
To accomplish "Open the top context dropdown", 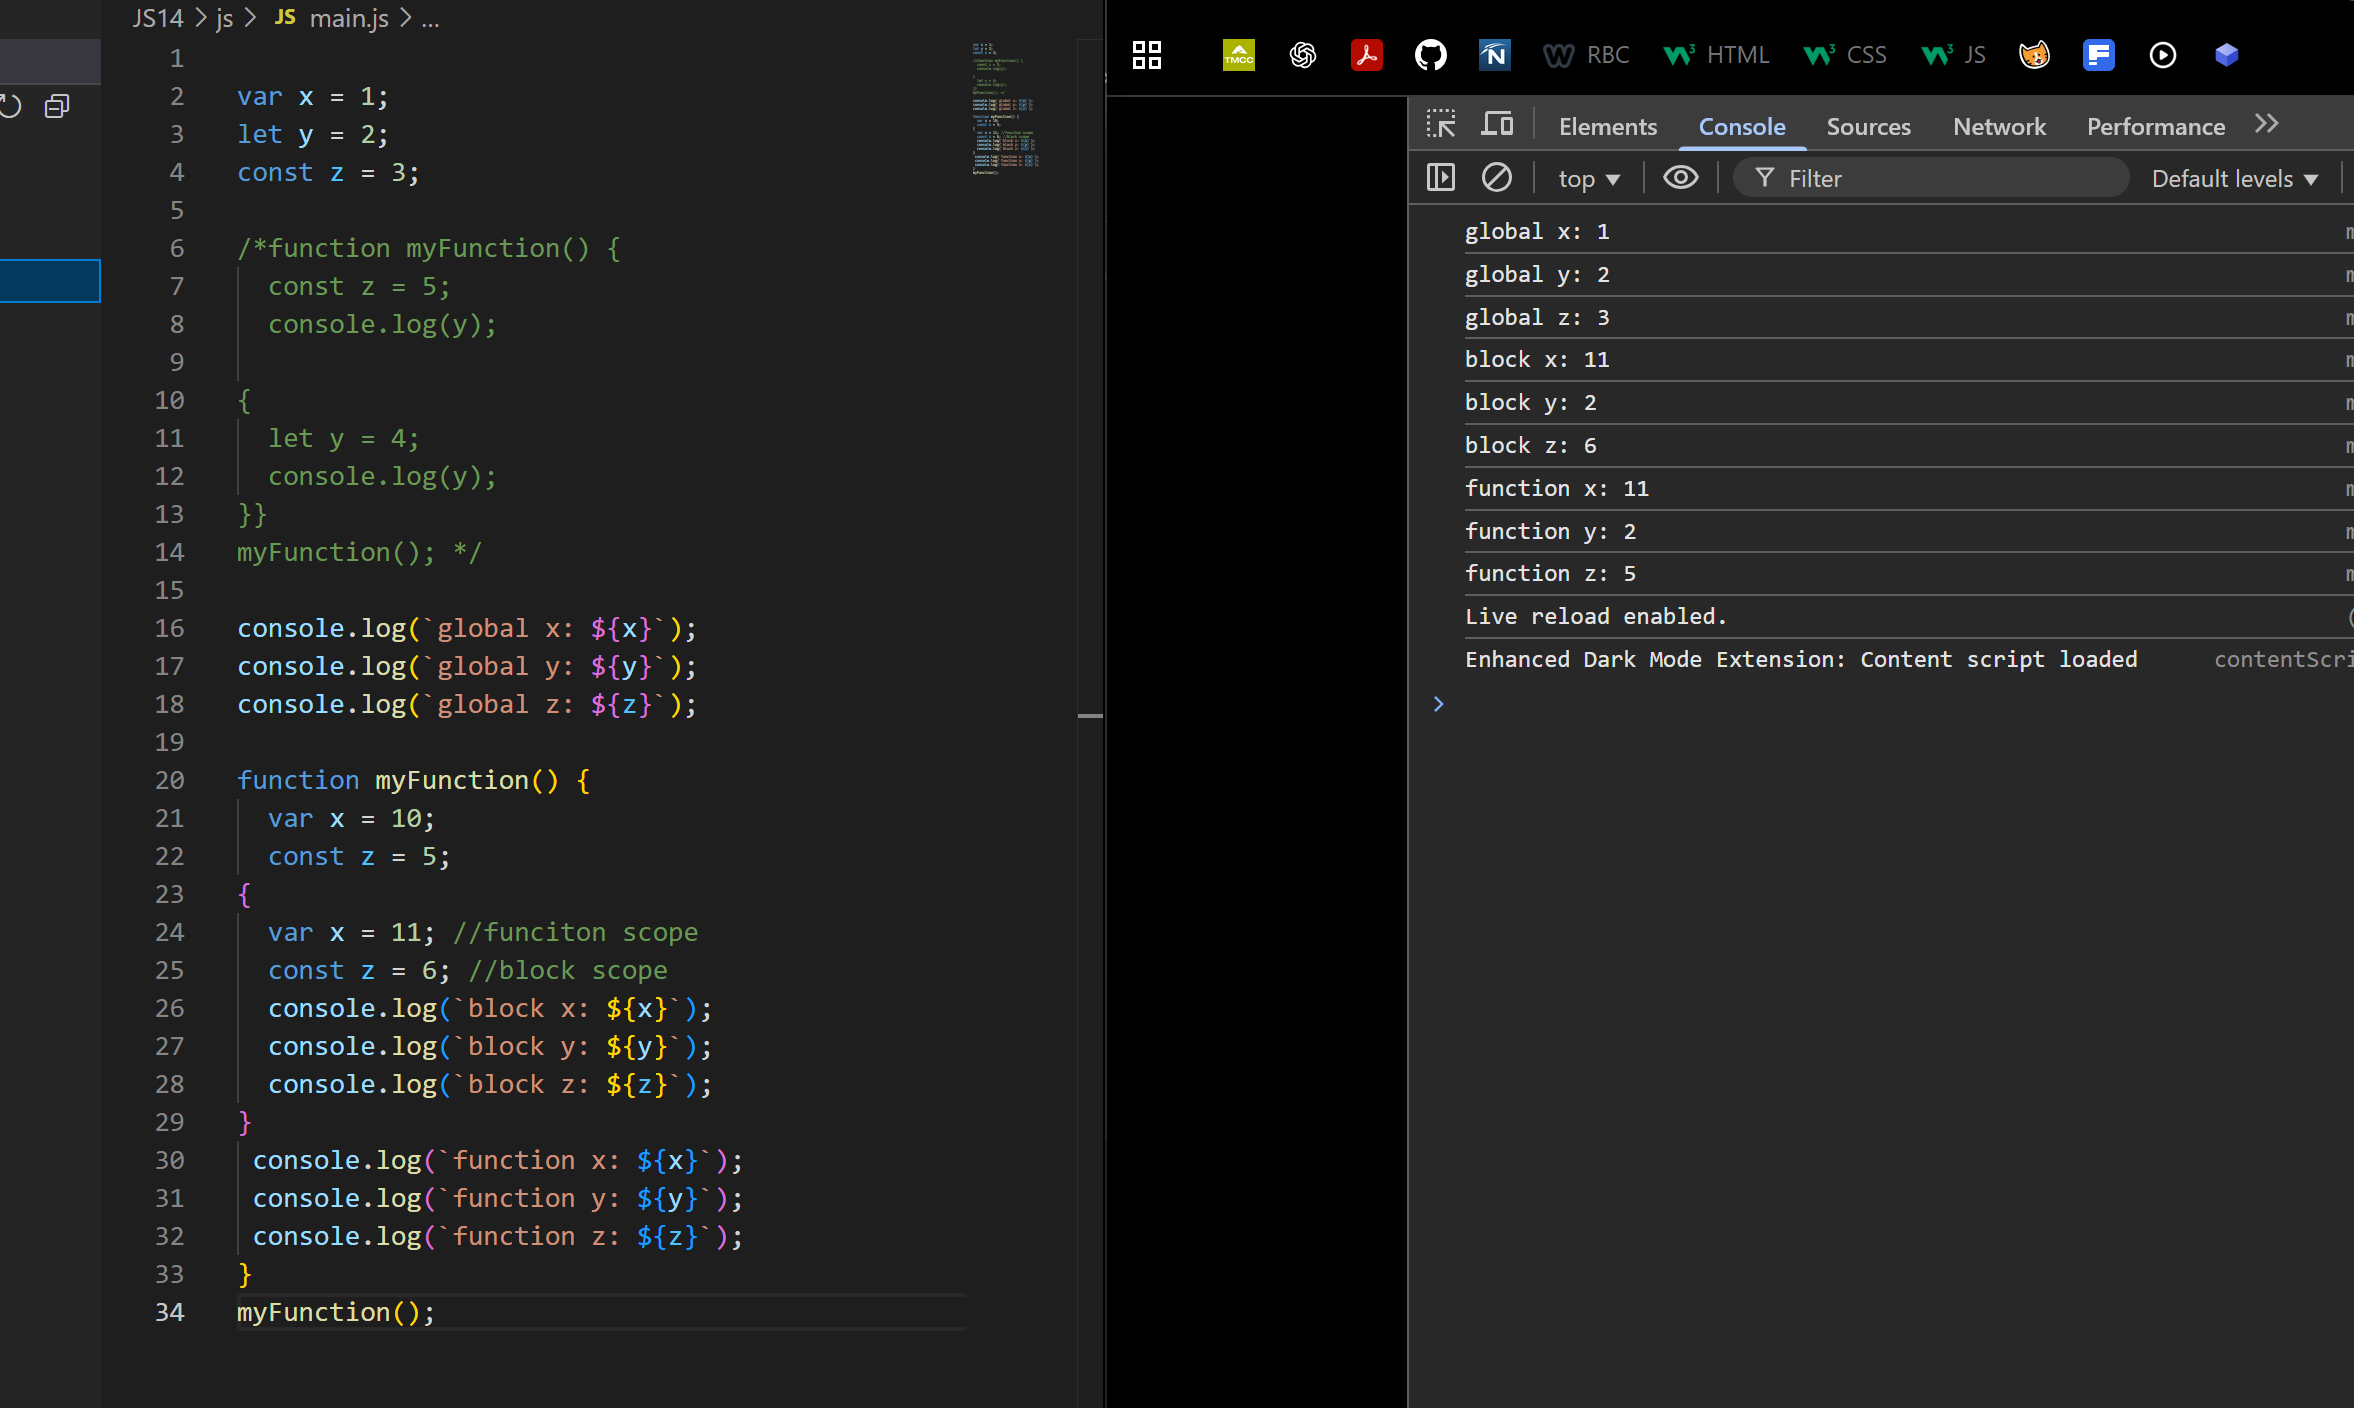I will [x=1588, y=179].
